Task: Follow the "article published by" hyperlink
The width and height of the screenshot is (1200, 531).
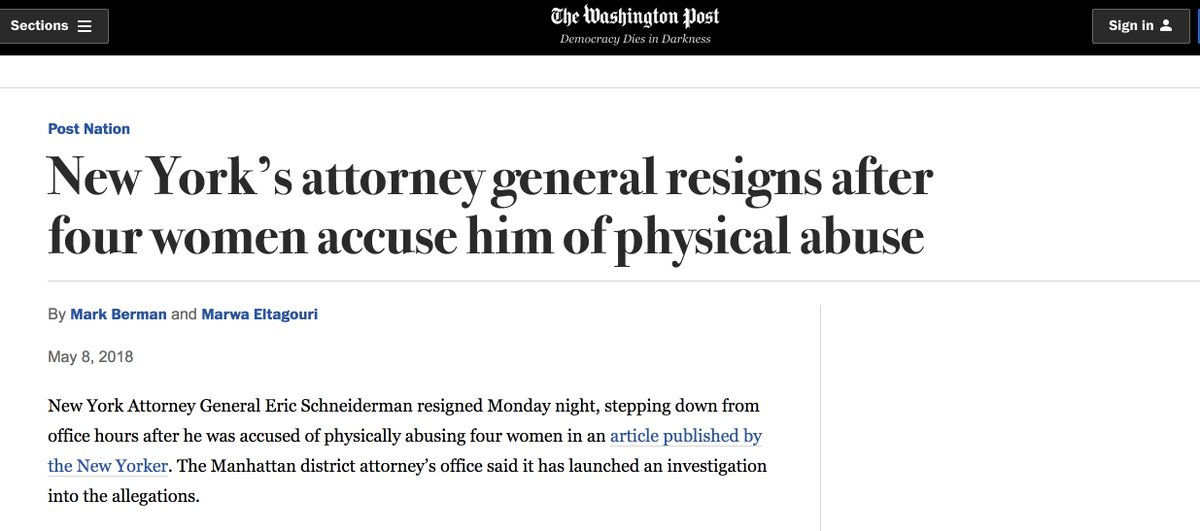Action: click(686, 436)
